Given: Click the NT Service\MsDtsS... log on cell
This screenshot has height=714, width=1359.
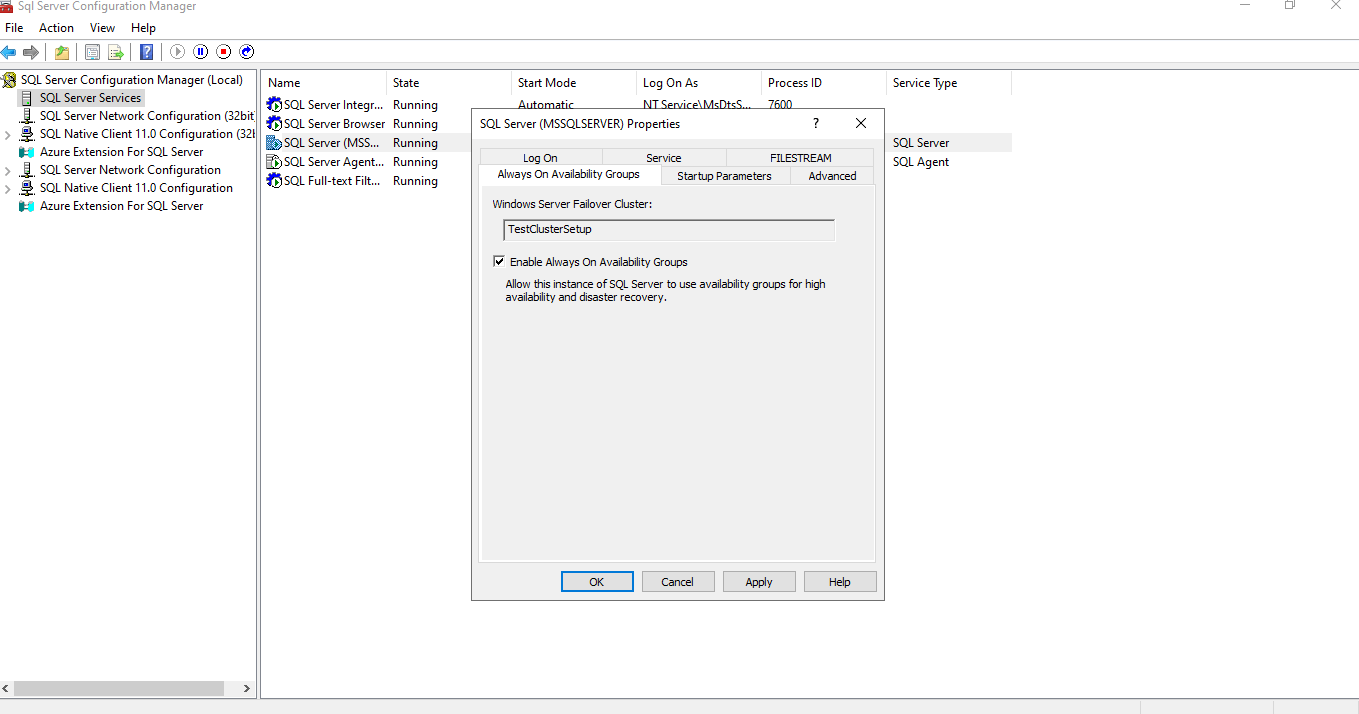Looking at the screenshot, I should coord(697,105).
